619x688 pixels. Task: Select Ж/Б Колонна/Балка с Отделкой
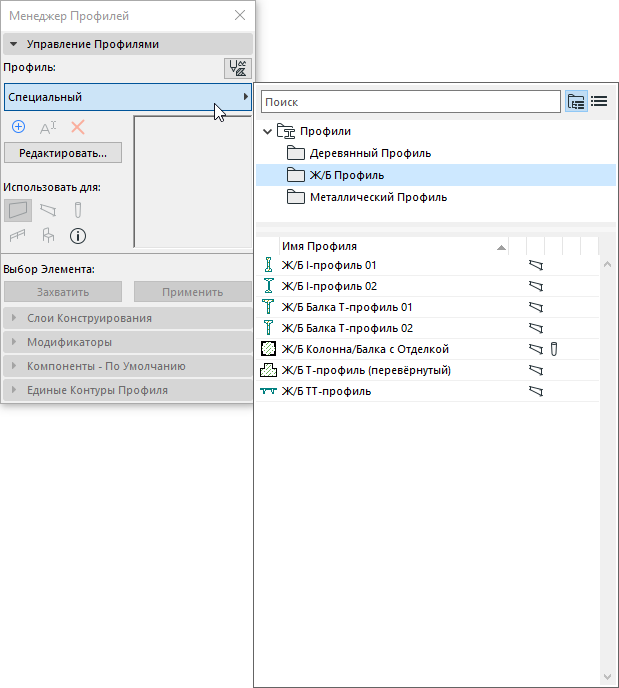(428, 349)
